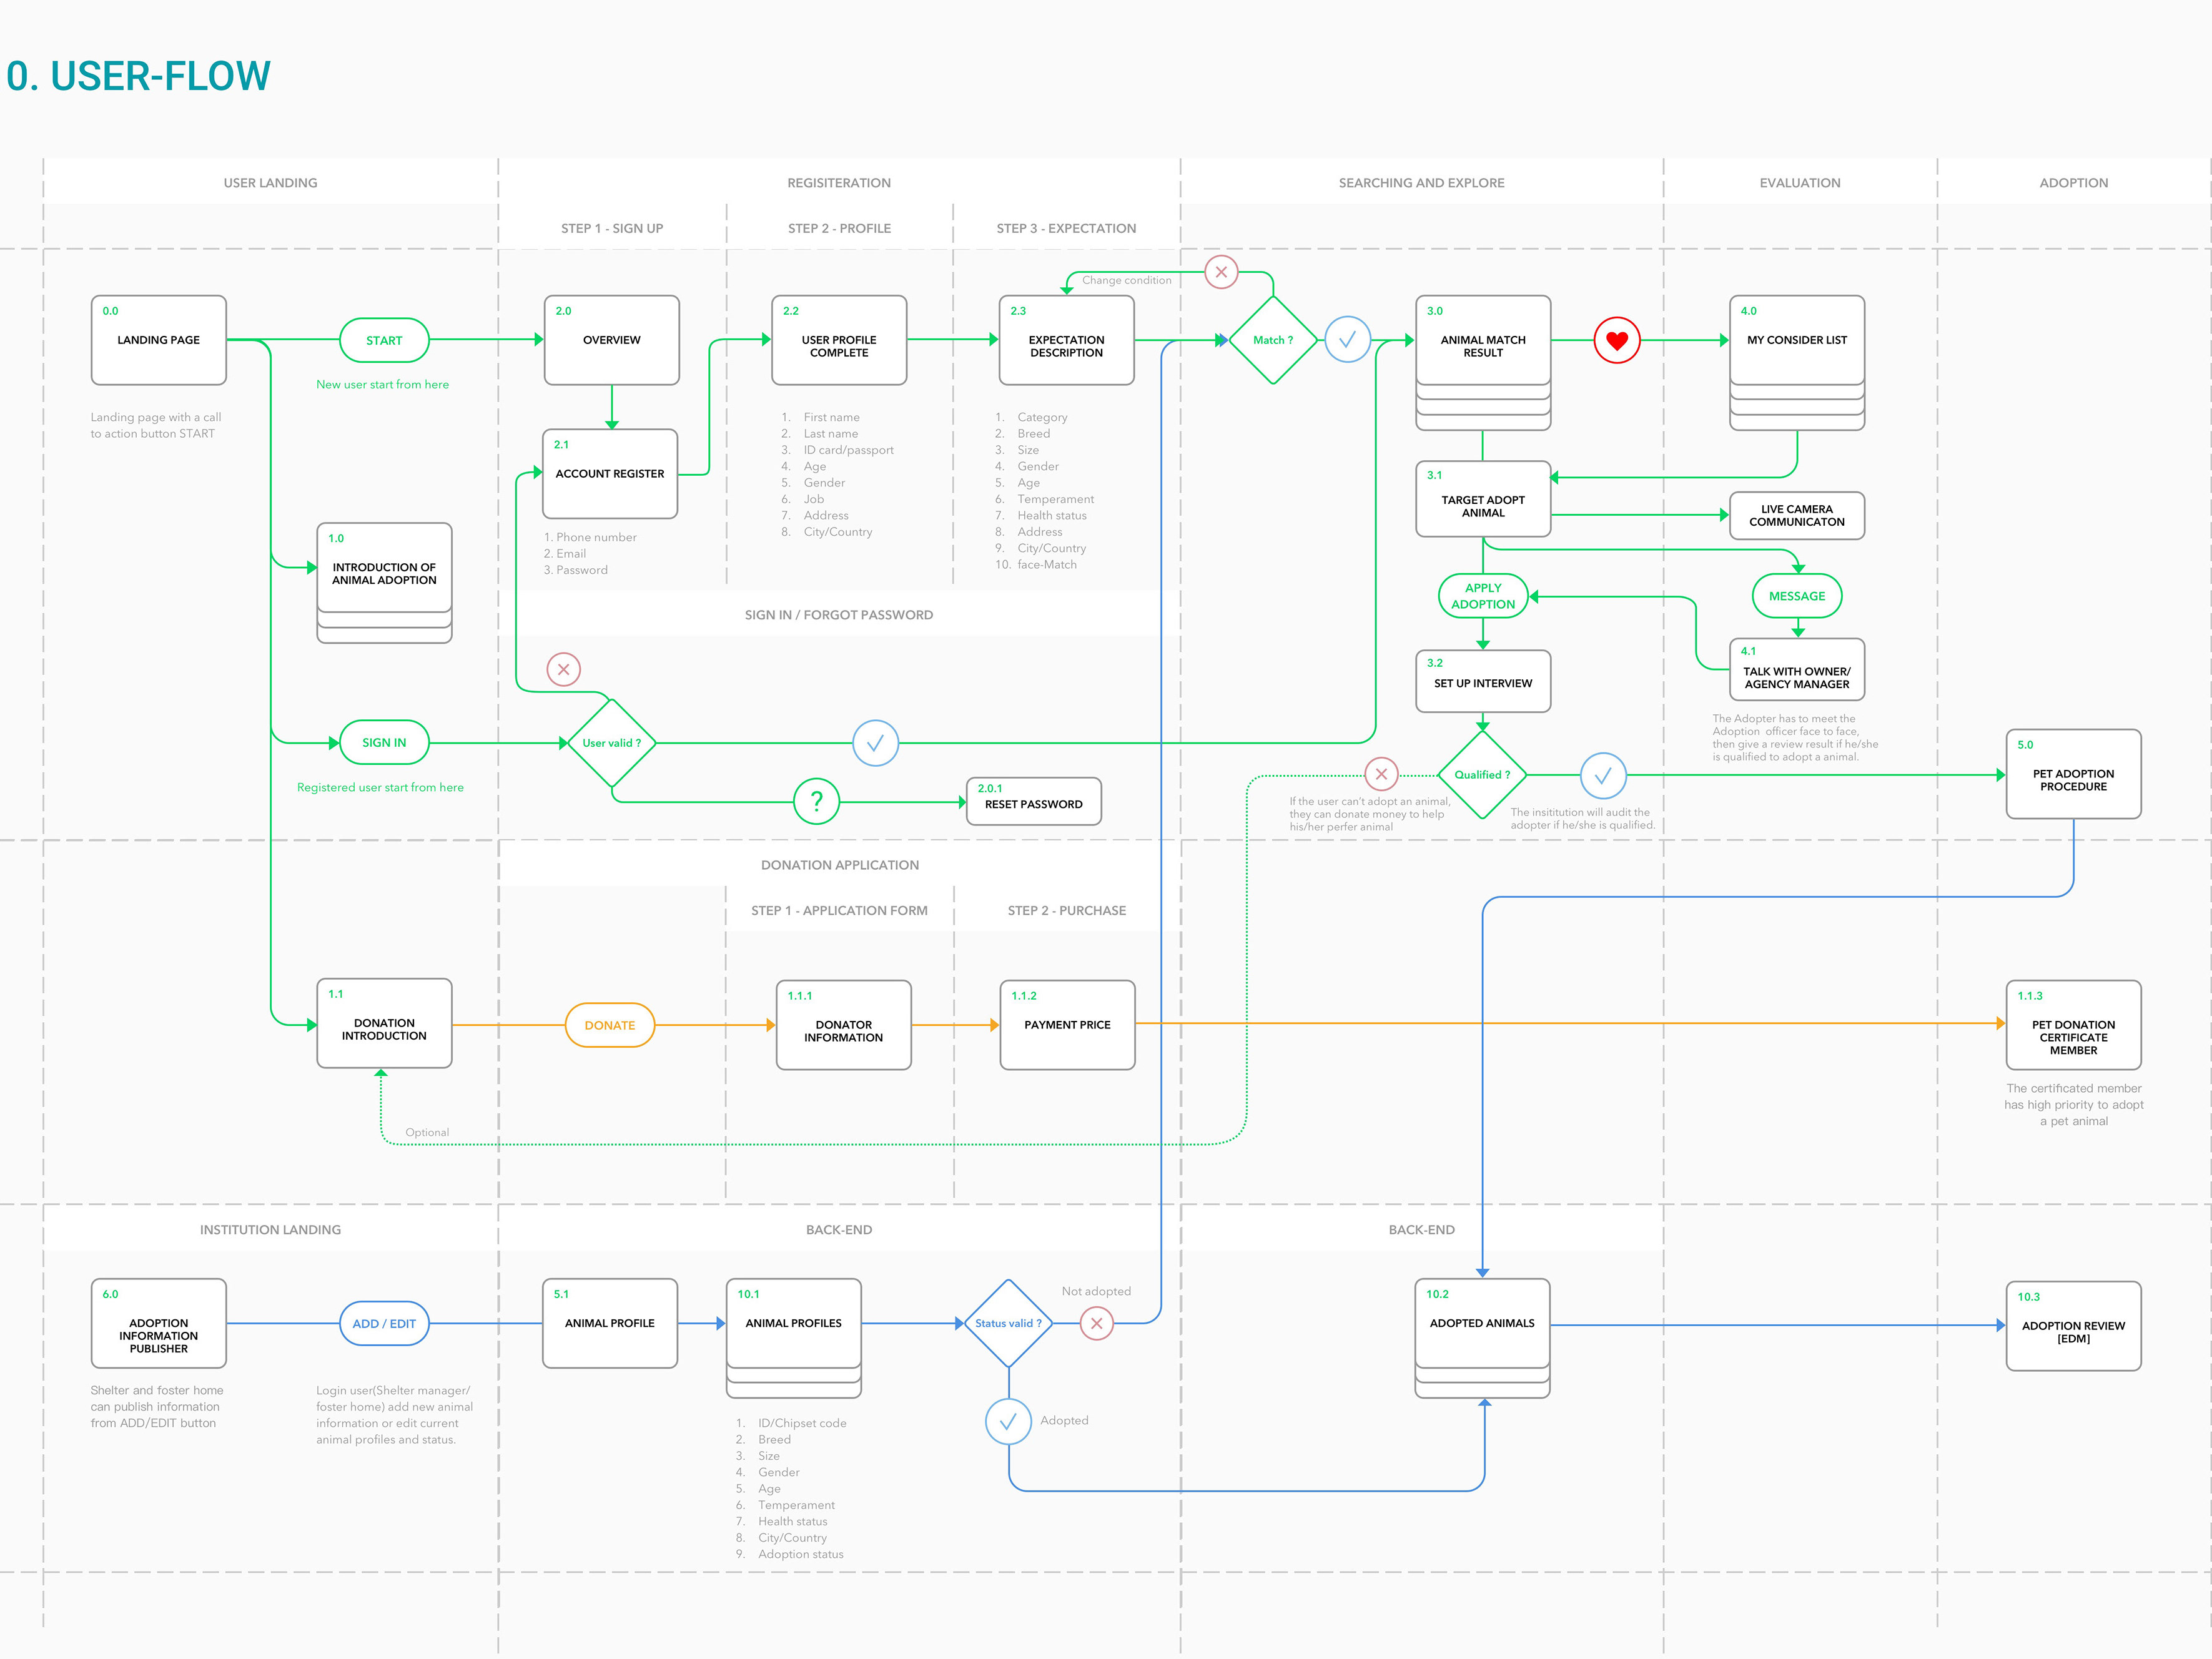
Task: Select the 4.1 Talk With Owner/Agency Manager box
Action: tap(1797, 670)
